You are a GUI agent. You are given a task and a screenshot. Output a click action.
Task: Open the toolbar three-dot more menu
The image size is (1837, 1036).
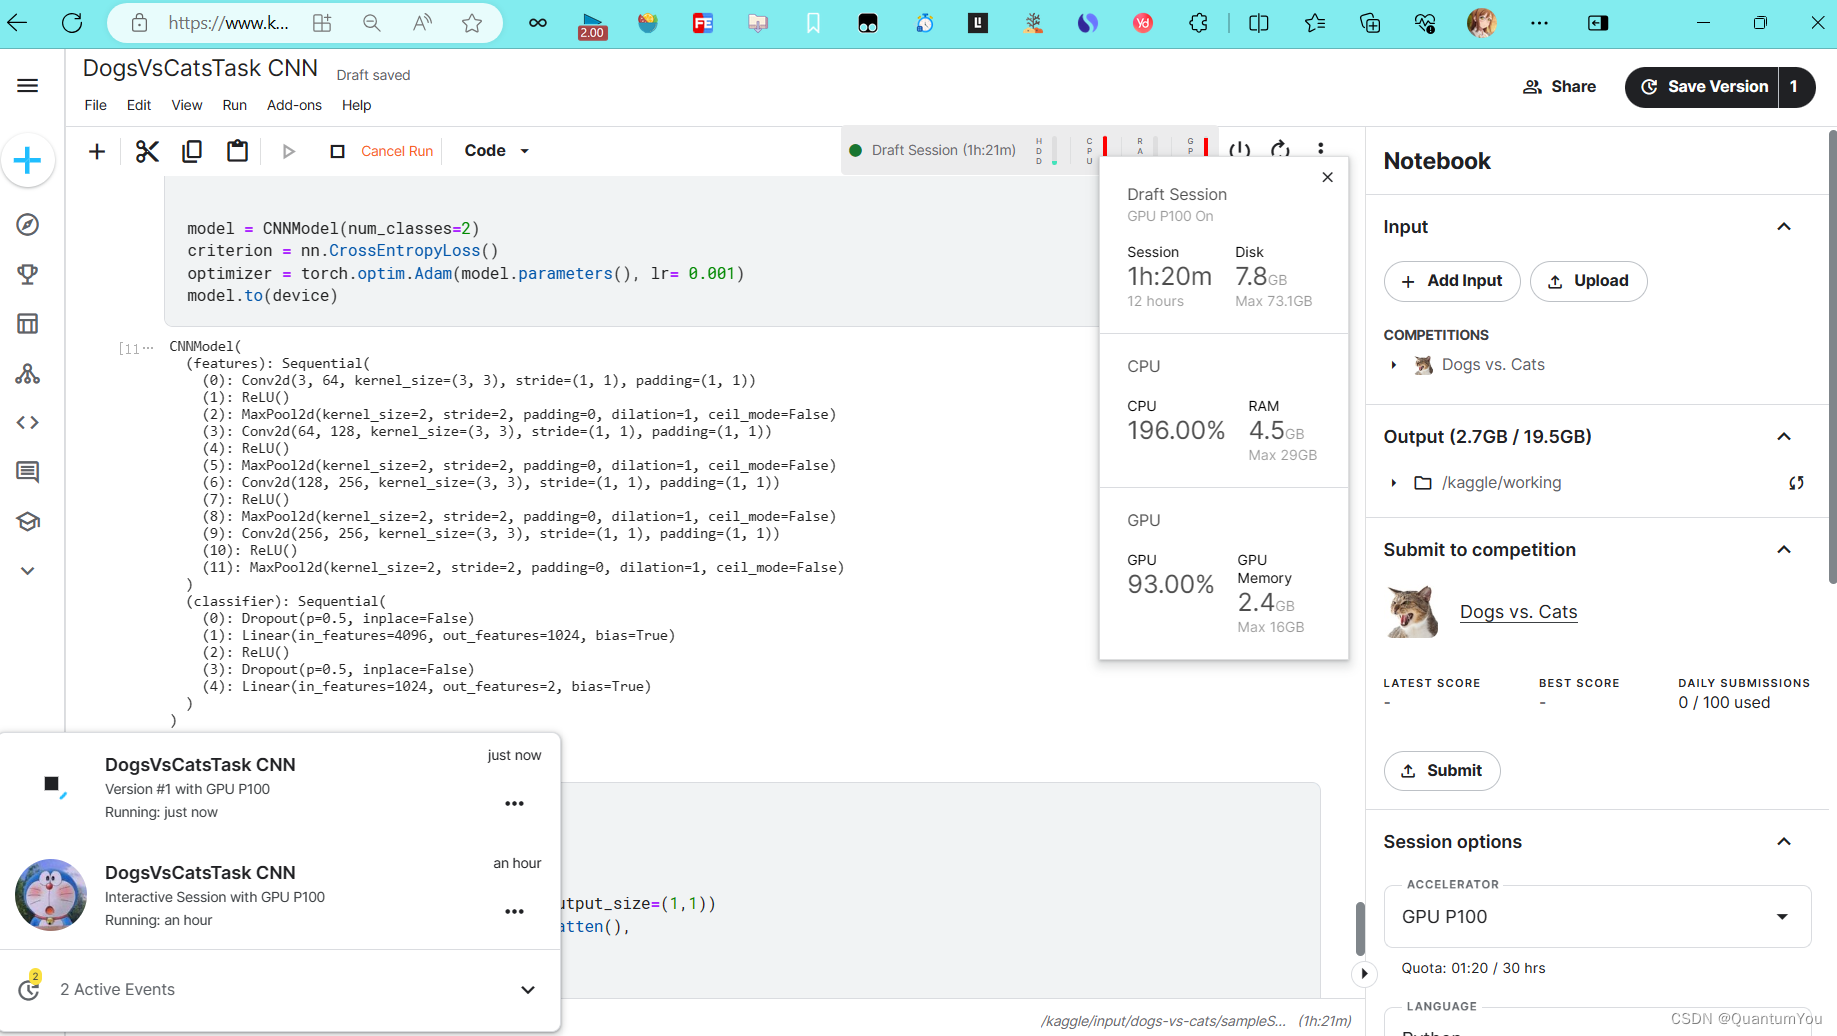pyautogui.click(x=1321, y=150)
